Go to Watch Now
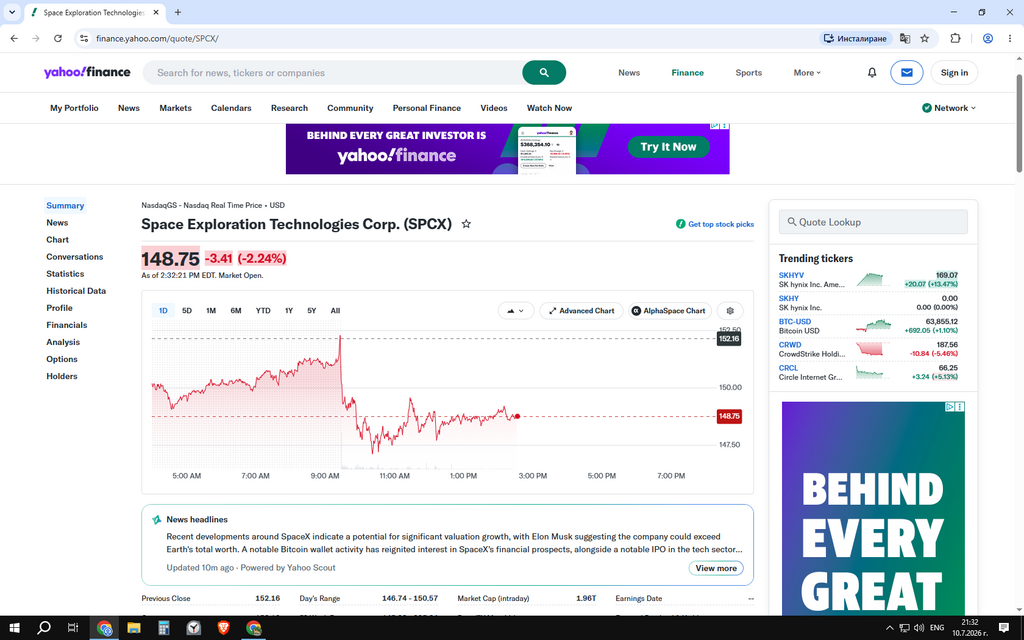Image resolution: width=1024 pixels, height=640 pixels. [x=549, y=108]
